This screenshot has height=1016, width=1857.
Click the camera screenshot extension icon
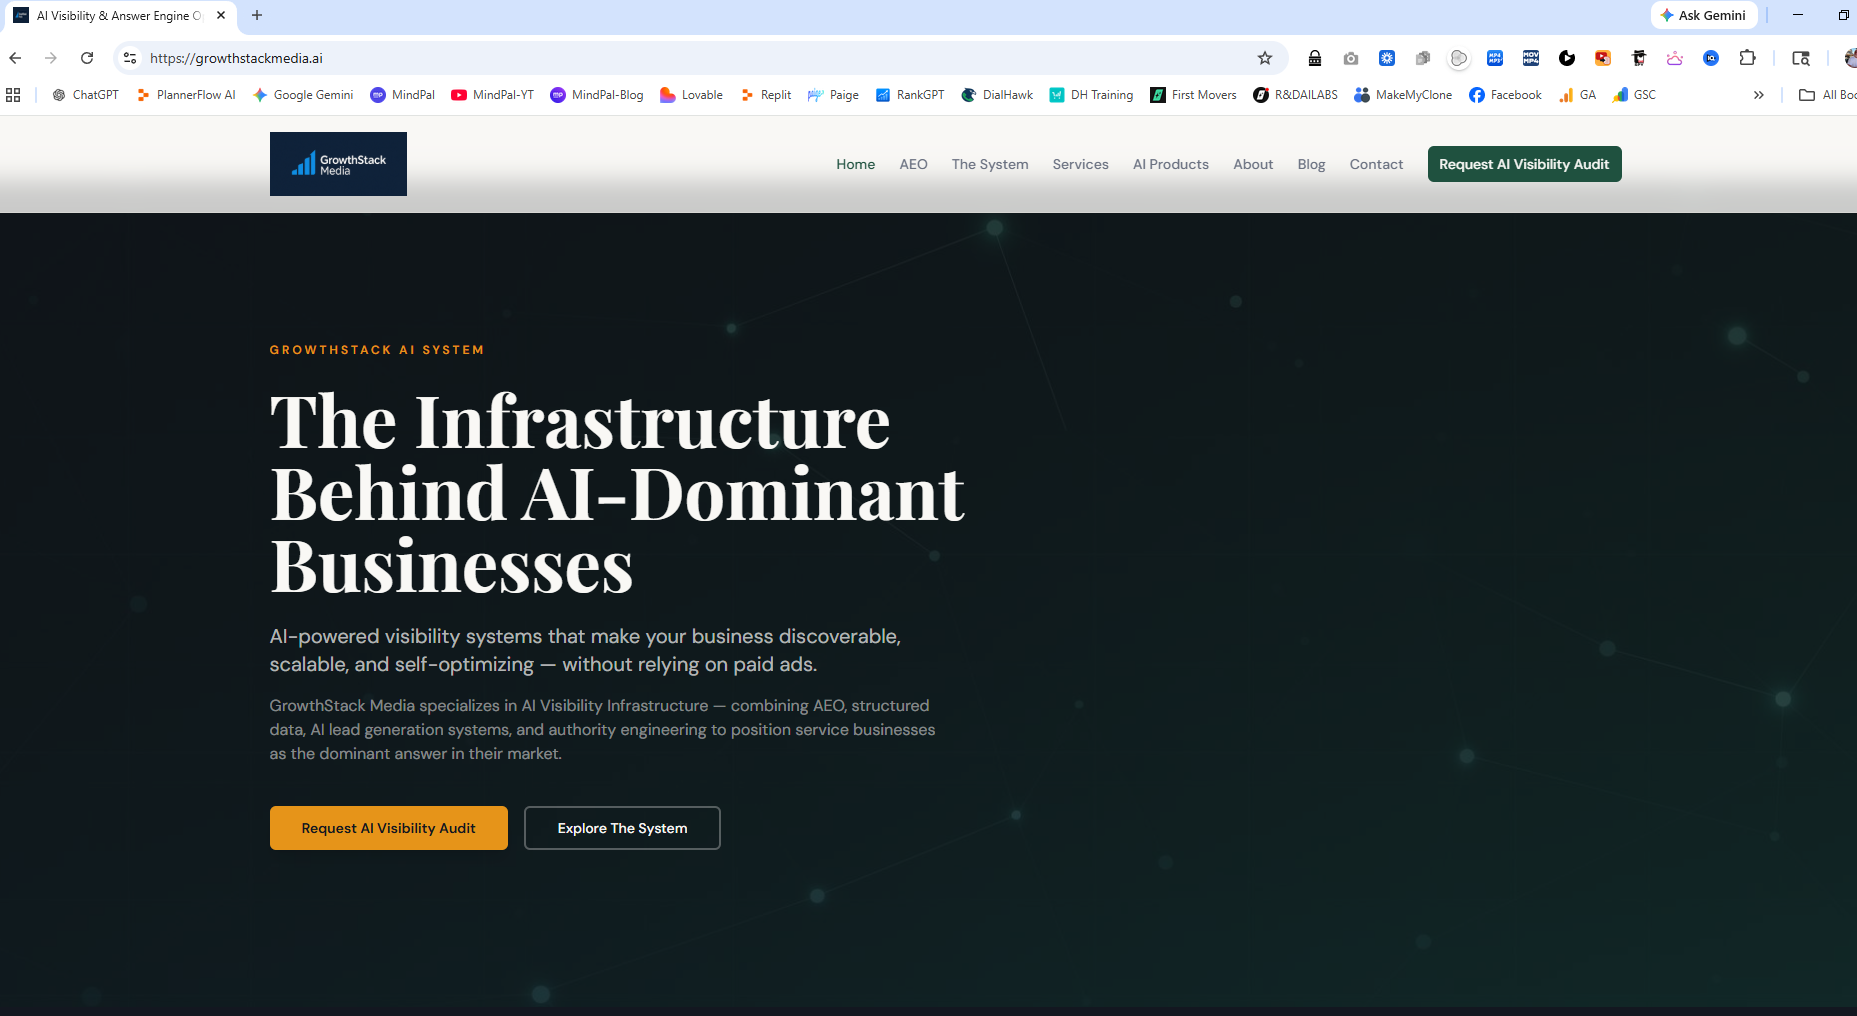point(1351,58)
